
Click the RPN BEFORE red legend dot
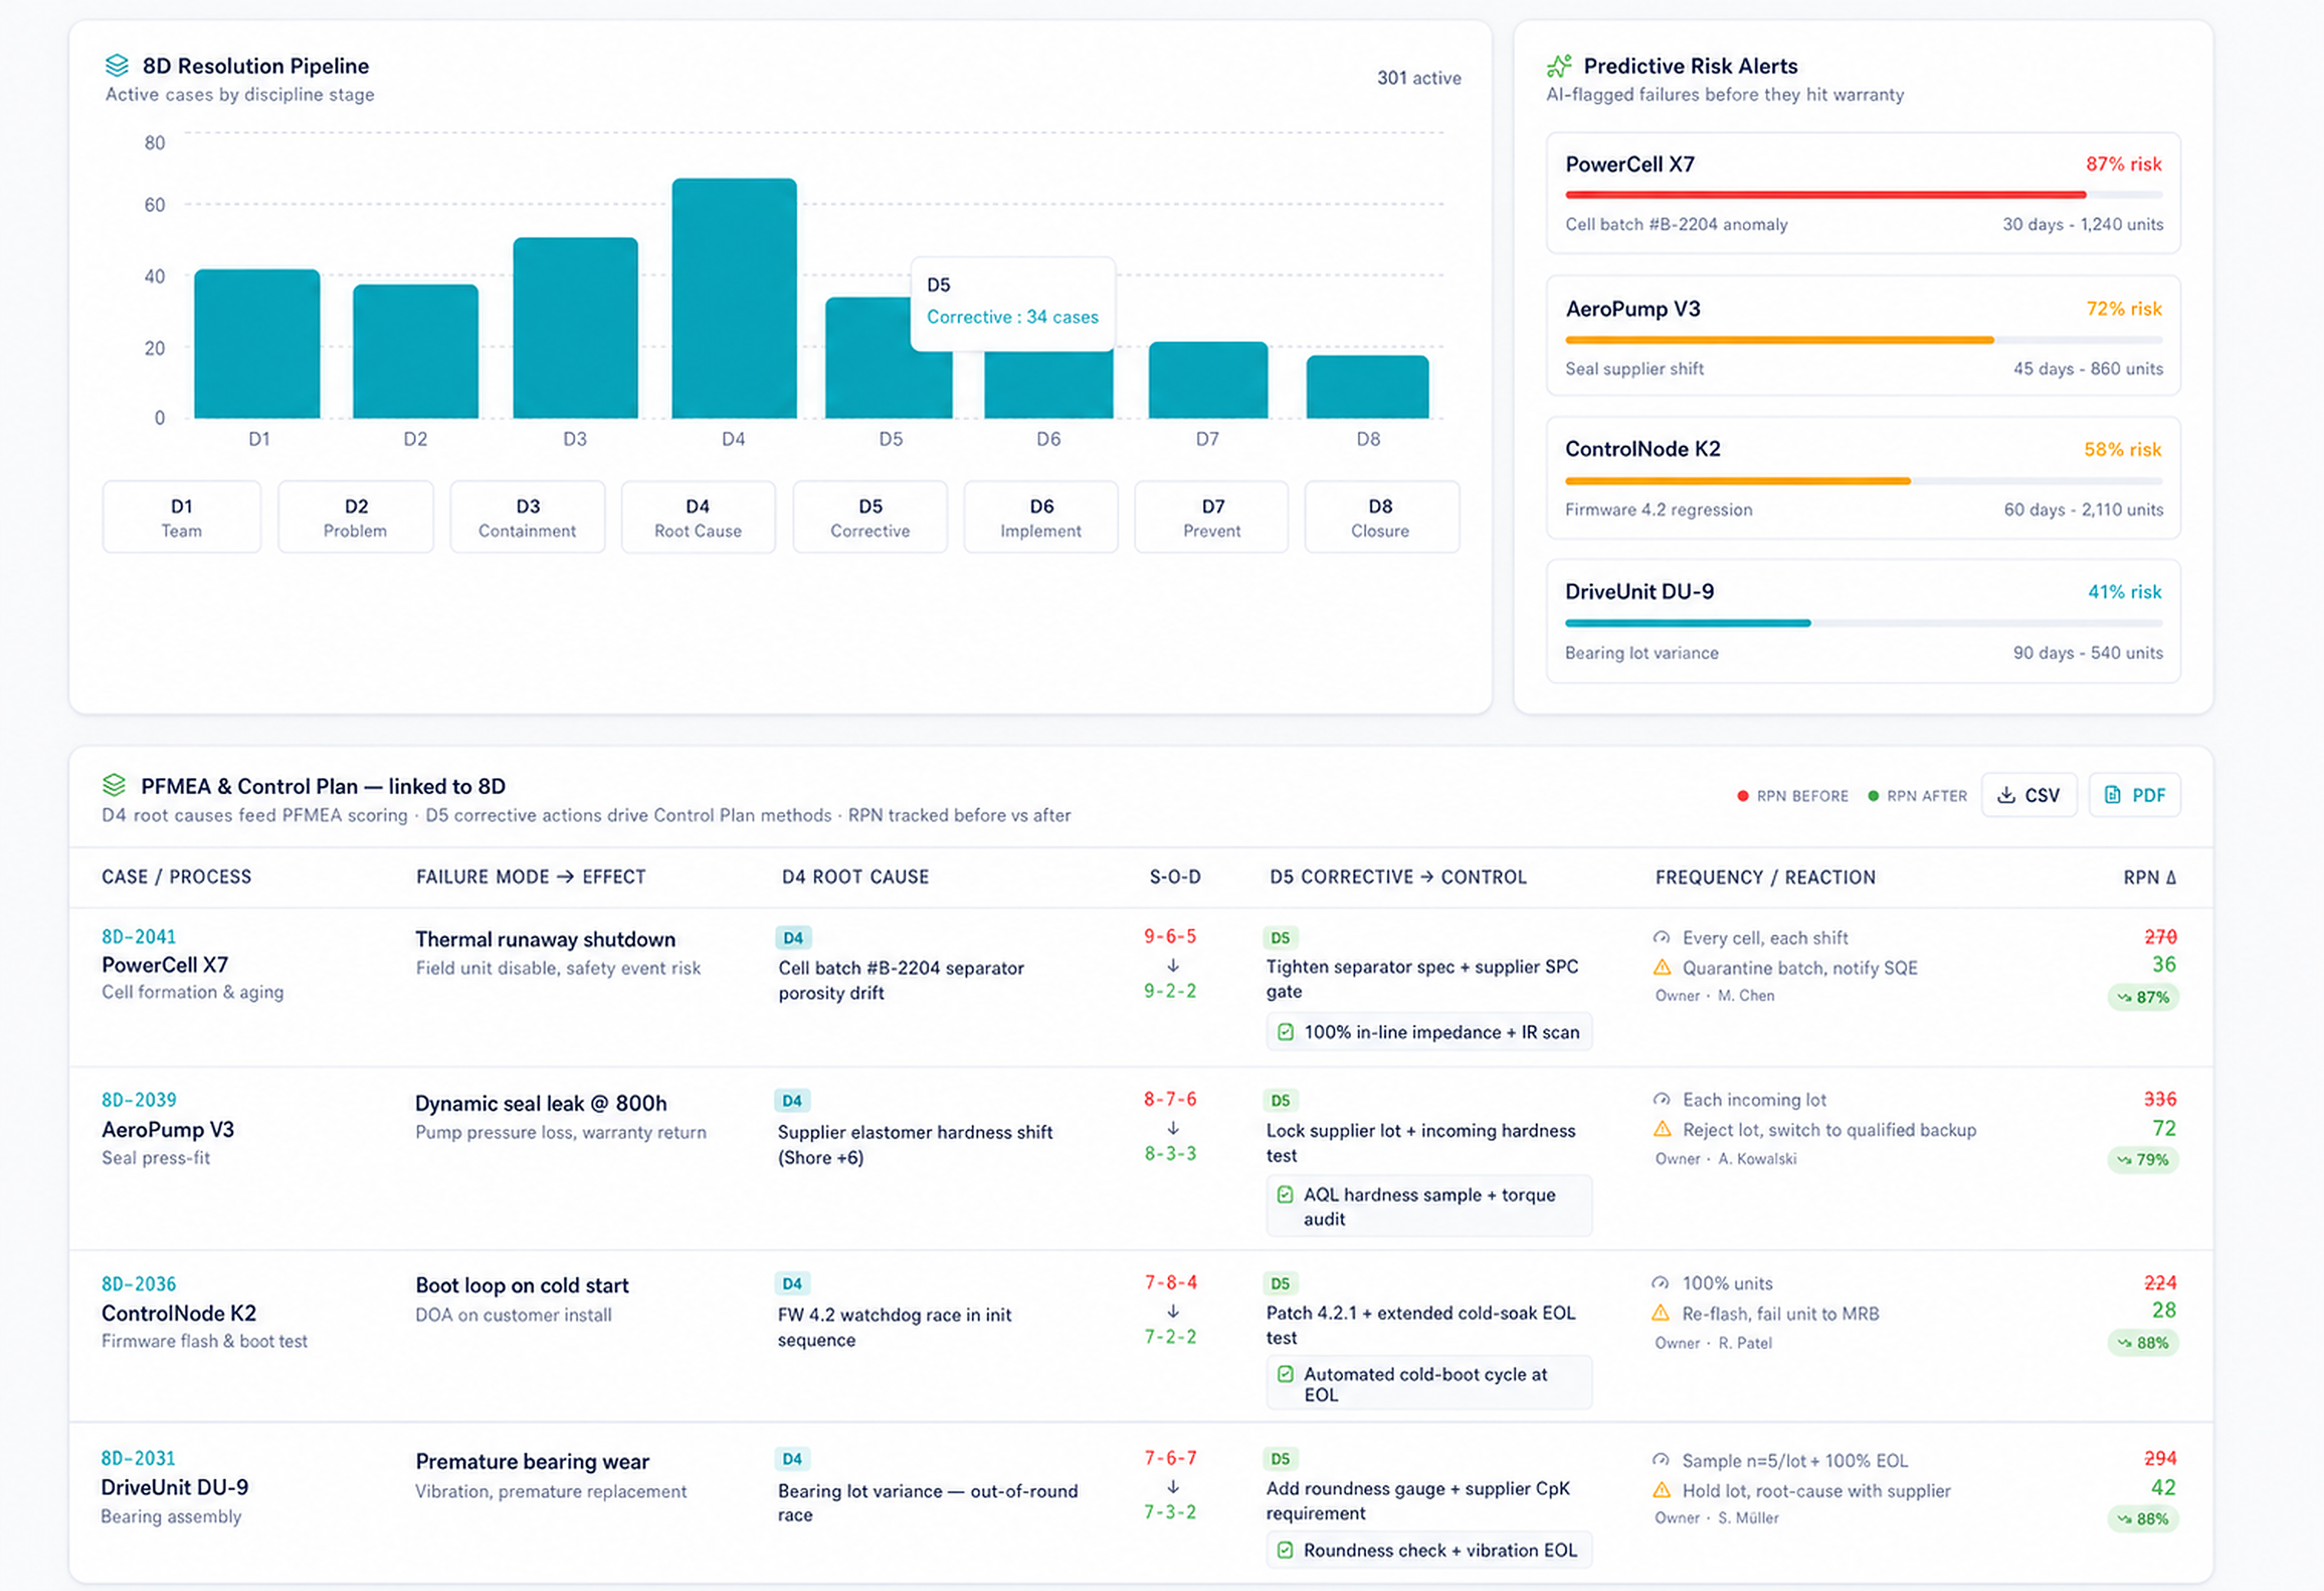pos(1743,796)
